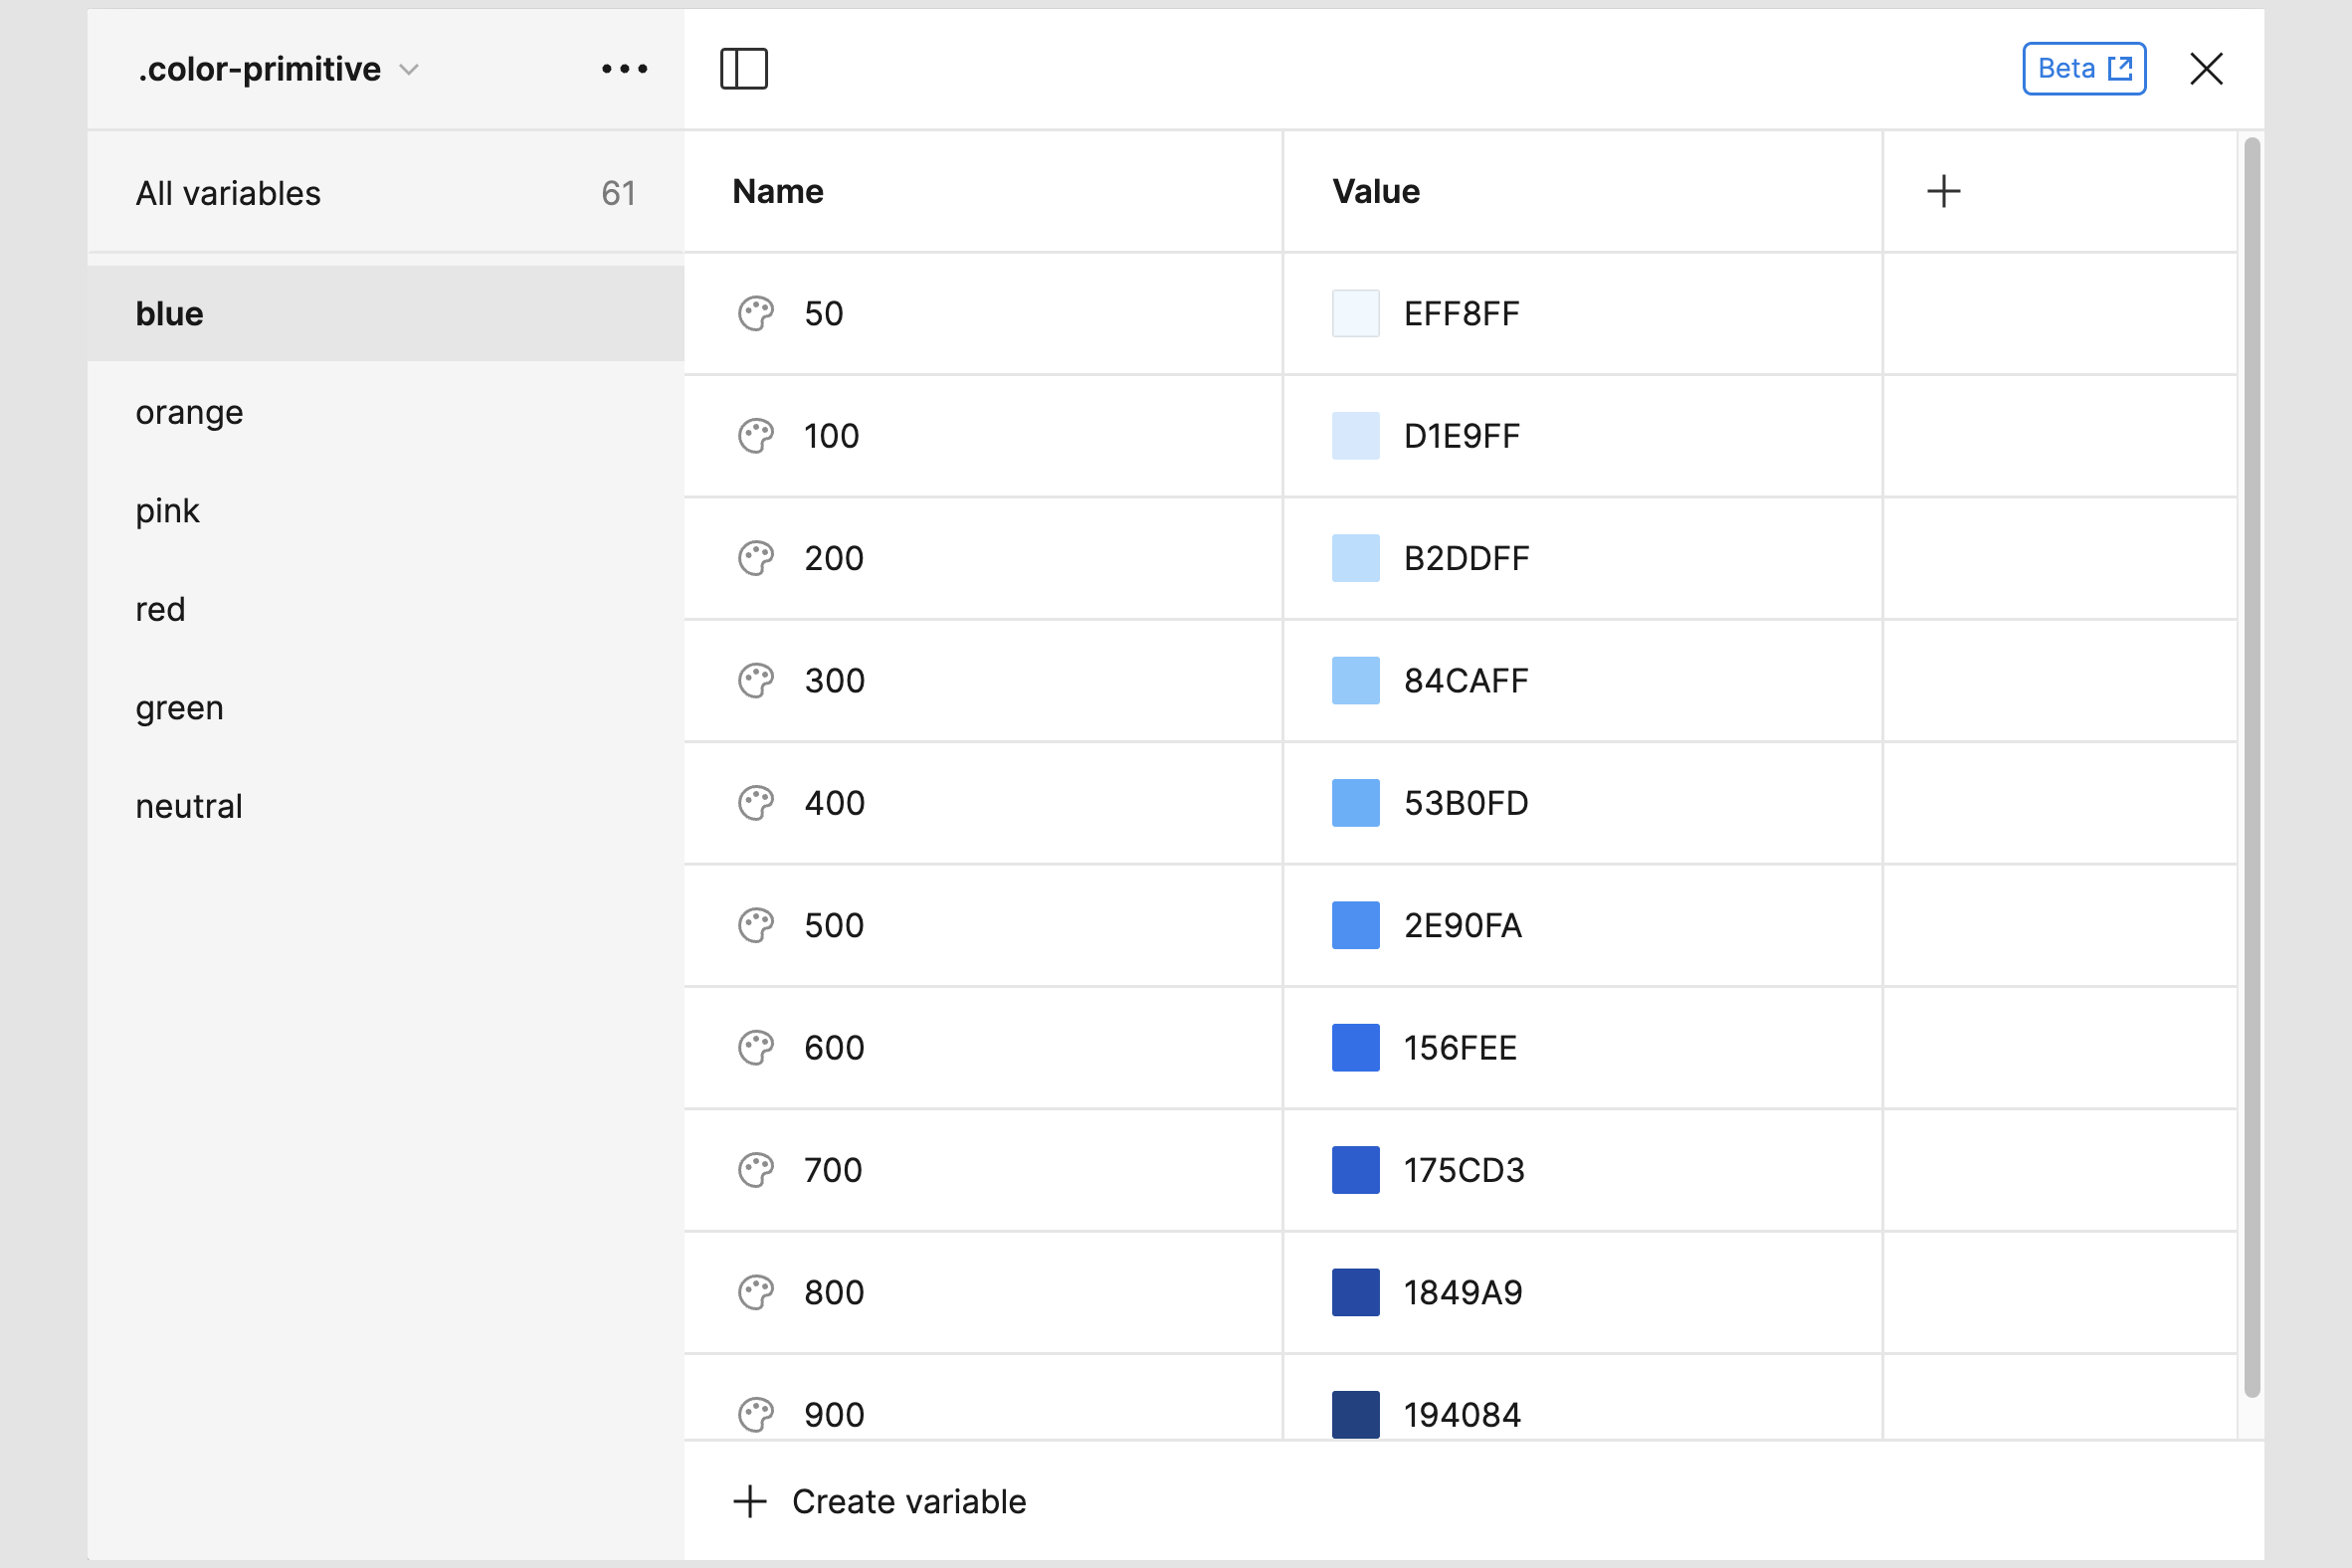
Task: Show All variables list
Action: coord(385,192)
